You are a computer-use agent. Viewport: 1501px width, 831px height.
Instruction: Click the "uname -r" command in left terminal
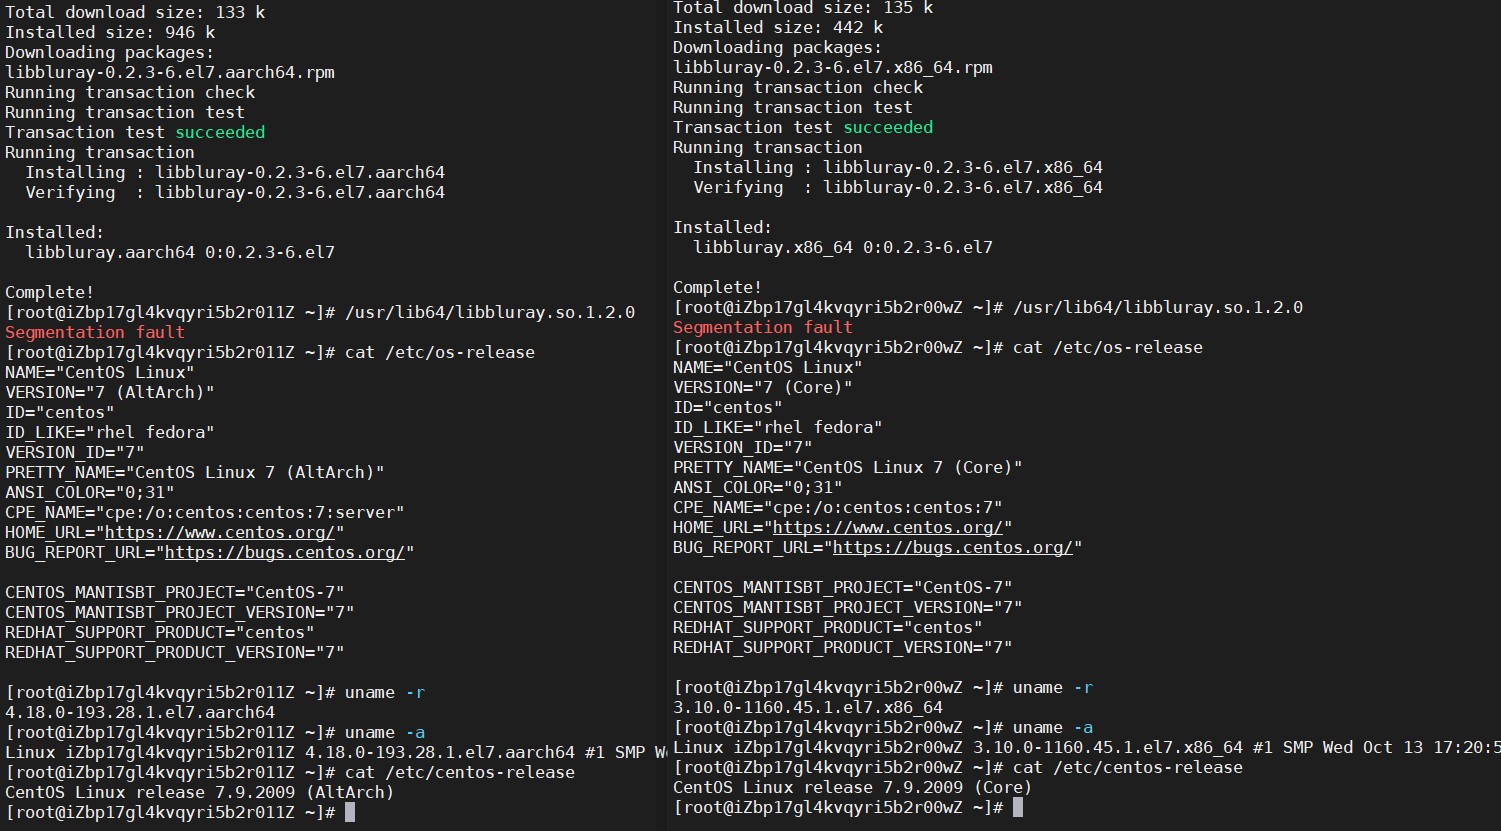click(x=385, y=692)
